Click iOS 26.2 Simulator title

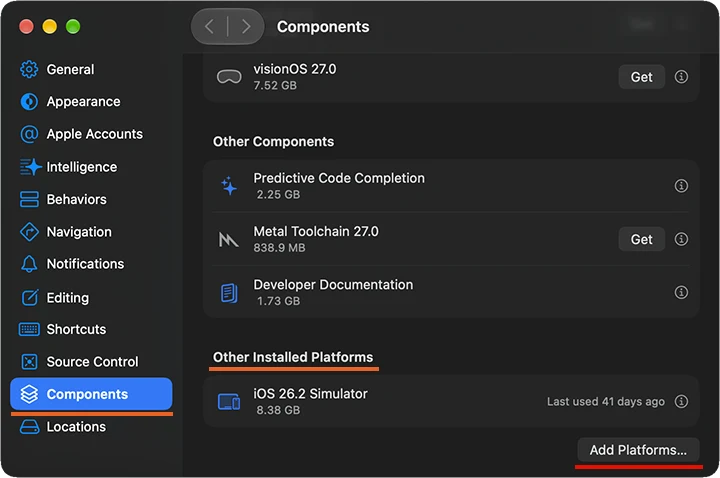(310, 394)
